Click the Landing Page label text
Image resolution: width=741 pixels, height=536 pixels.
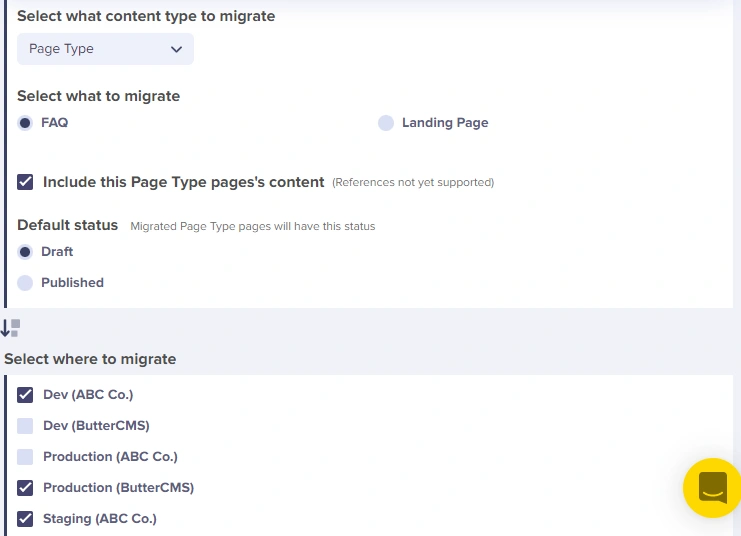[x=445, y=123]
